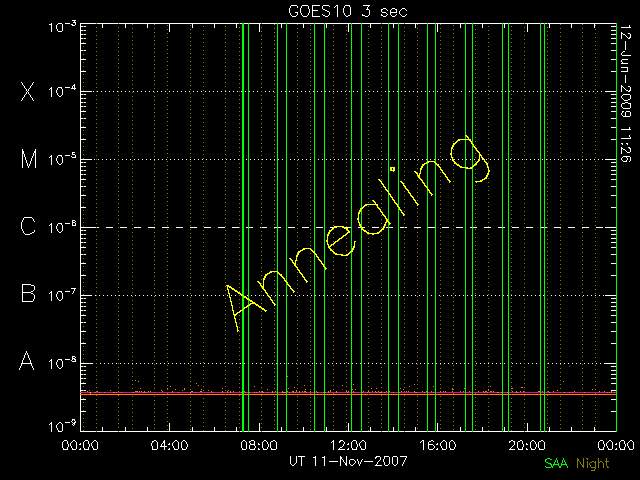The height and width of the screenshot is (480, 640).
Task: Click the 10⁻⁷ y-axis tick label
Action: [62, 295]
